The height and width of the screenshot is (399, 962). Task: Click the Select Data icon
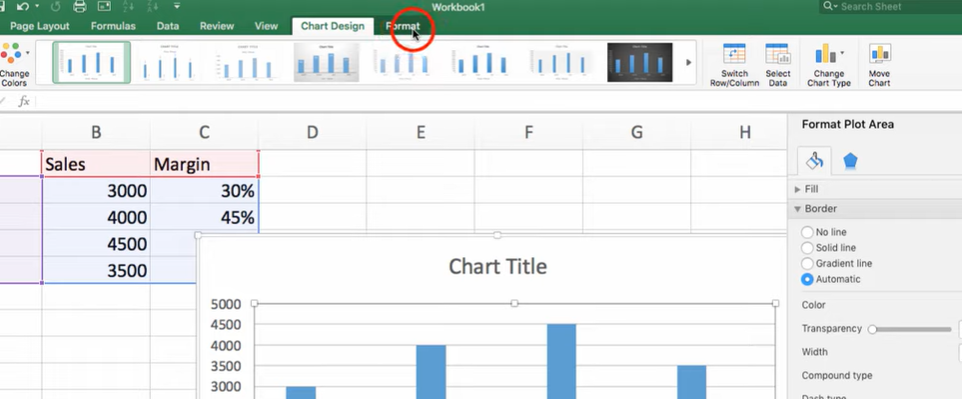coord(777,54)
